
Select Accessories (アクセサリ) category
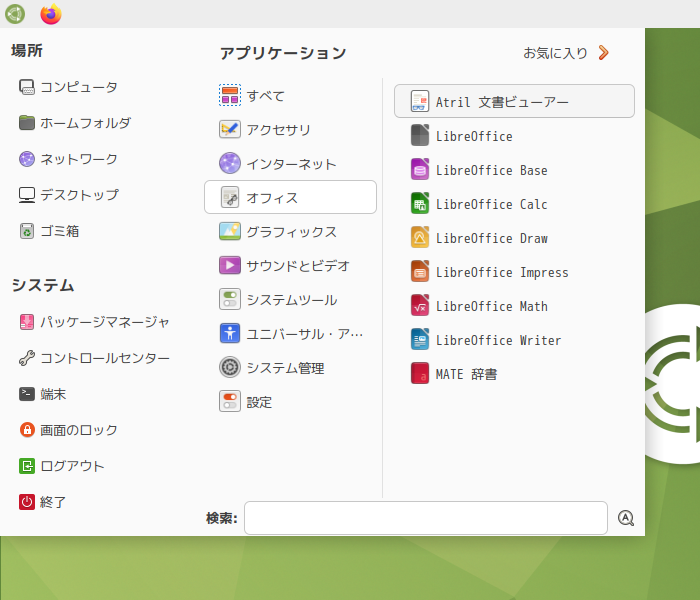tap(290, 129)
